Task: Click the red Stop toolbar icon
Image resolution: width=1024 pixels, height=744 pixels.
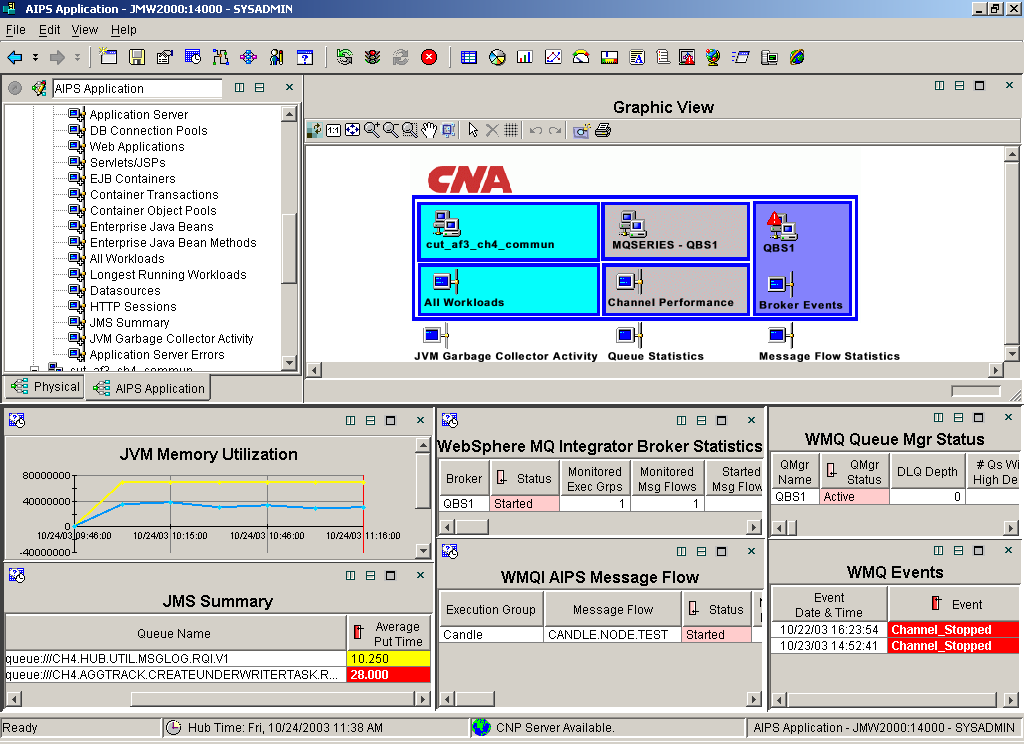Action: [x=428, y=57]
